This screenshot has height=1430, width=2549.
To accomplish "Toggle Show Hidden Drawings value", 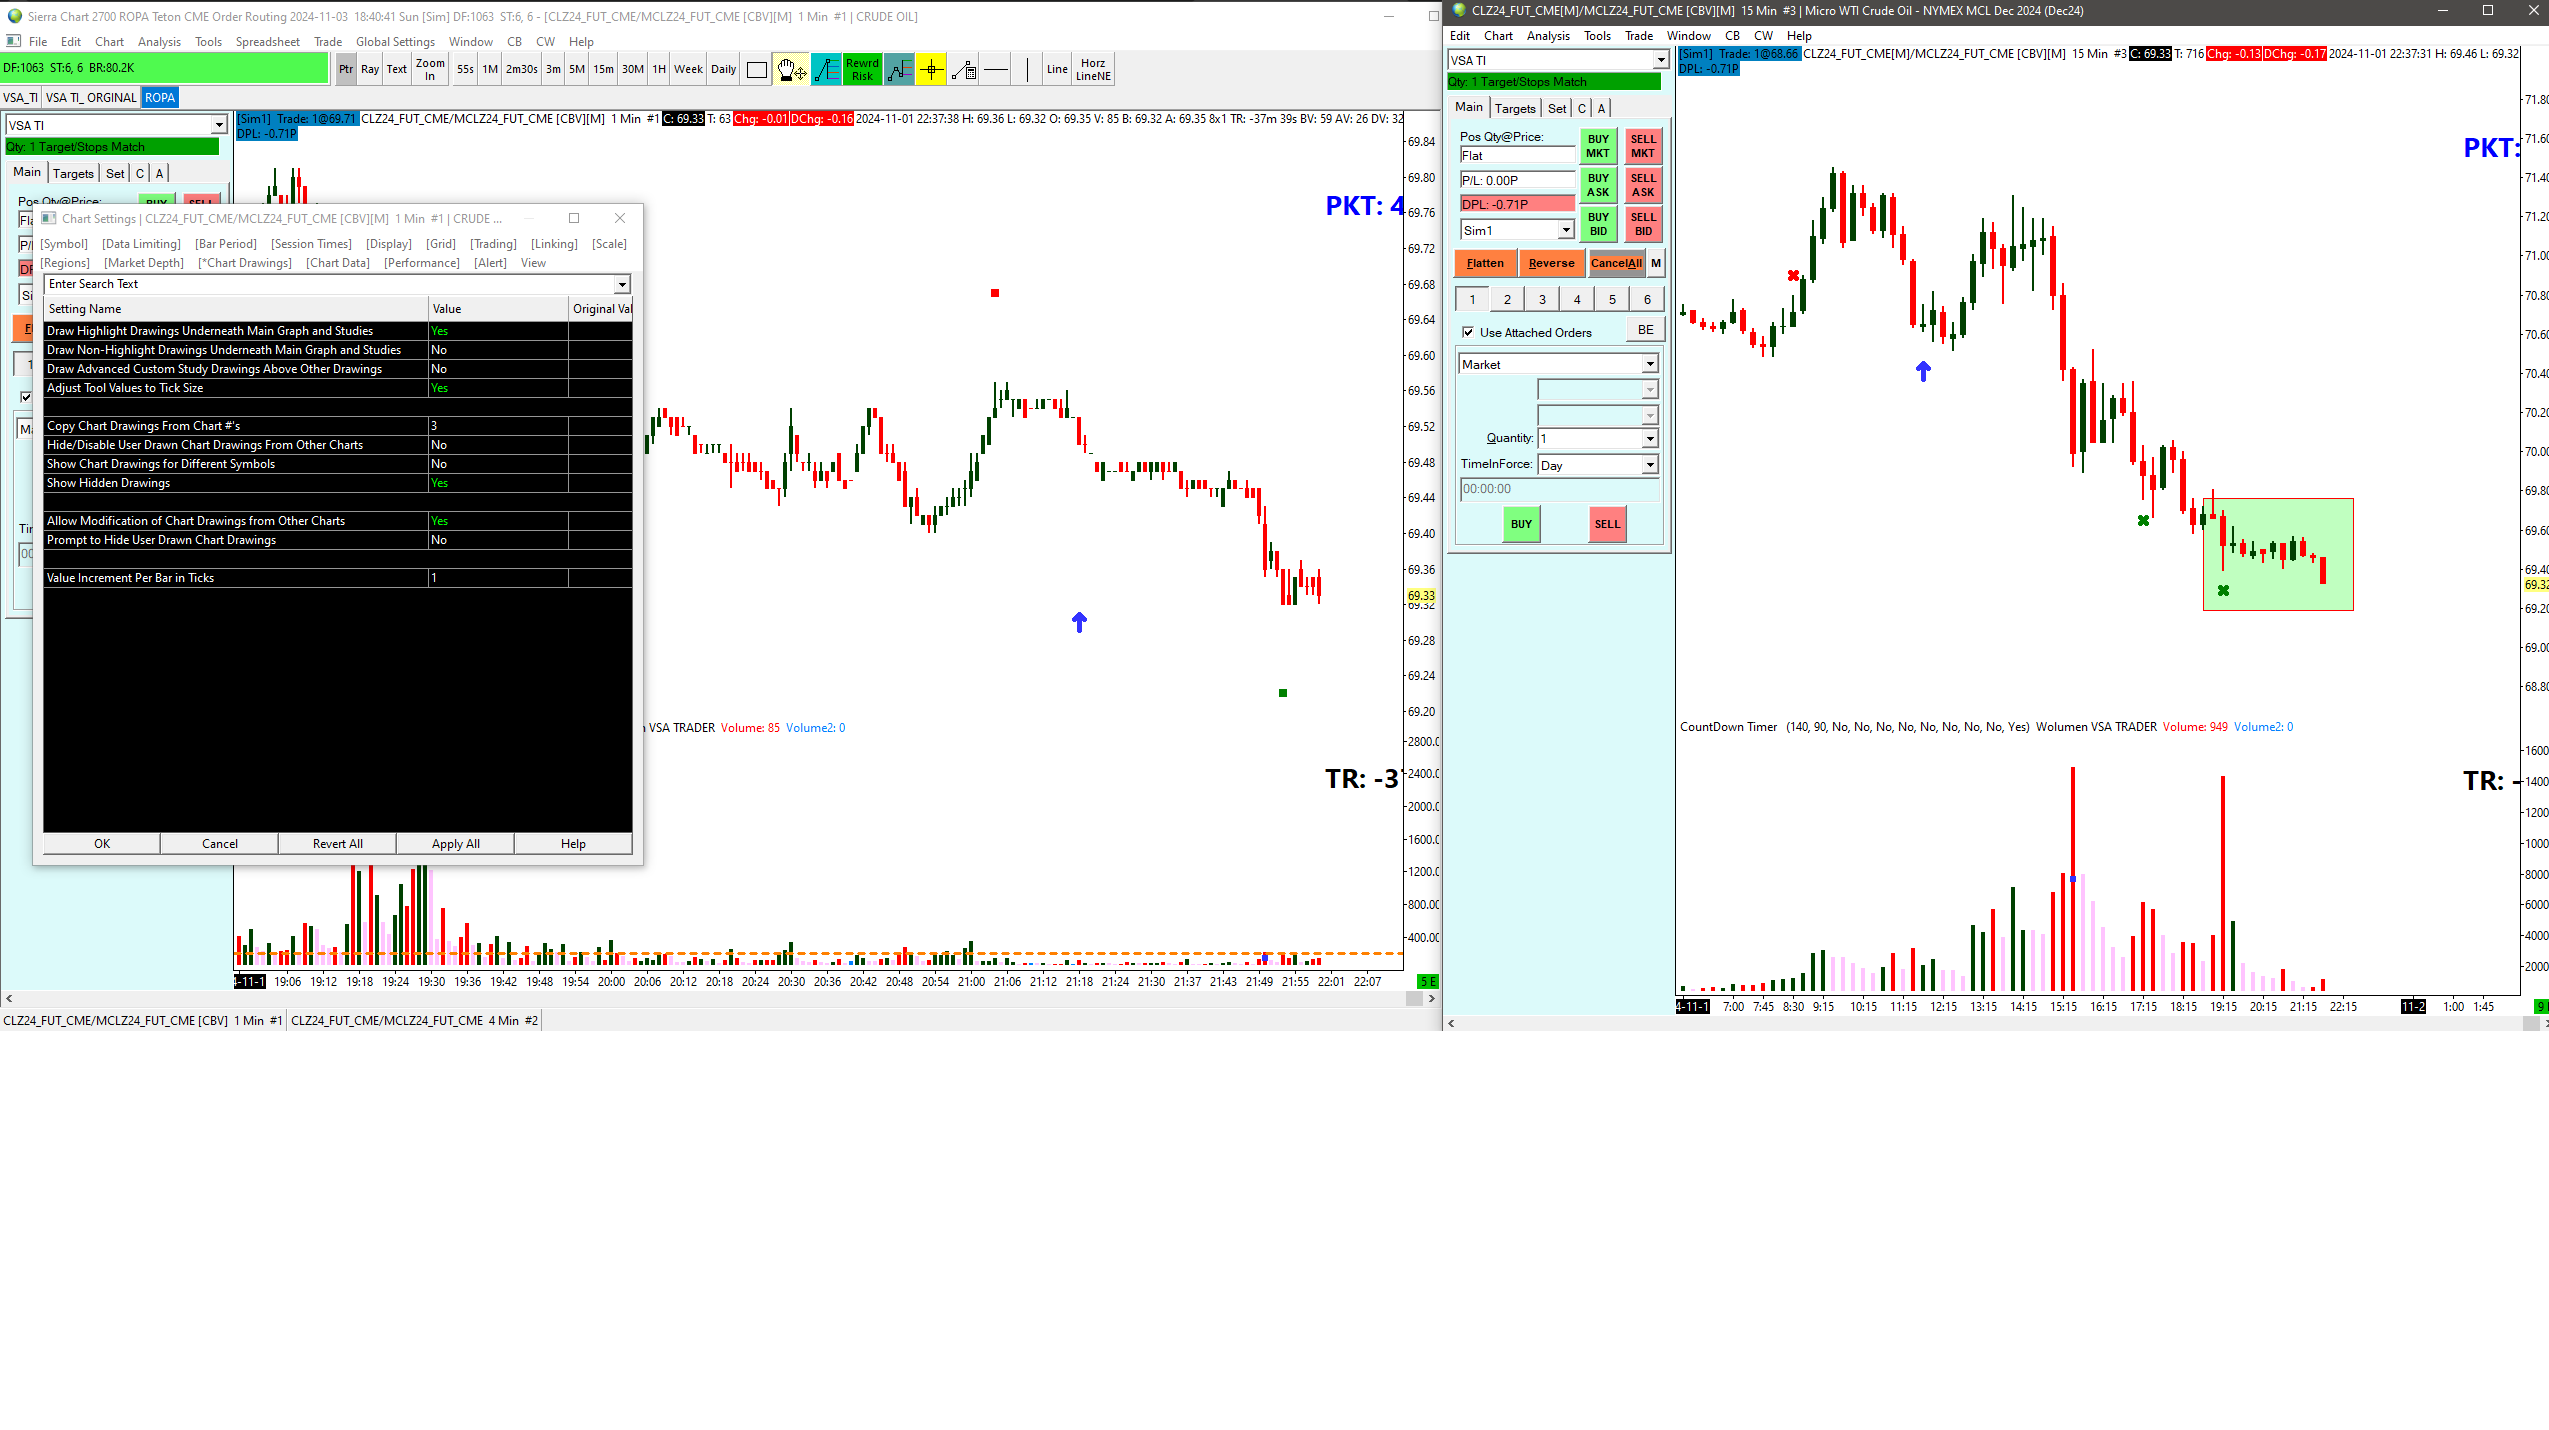I will (x=497, y=483).
